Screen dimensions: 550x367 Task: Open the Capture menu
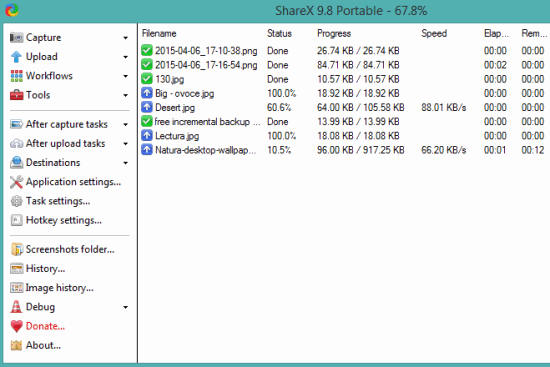43,37
